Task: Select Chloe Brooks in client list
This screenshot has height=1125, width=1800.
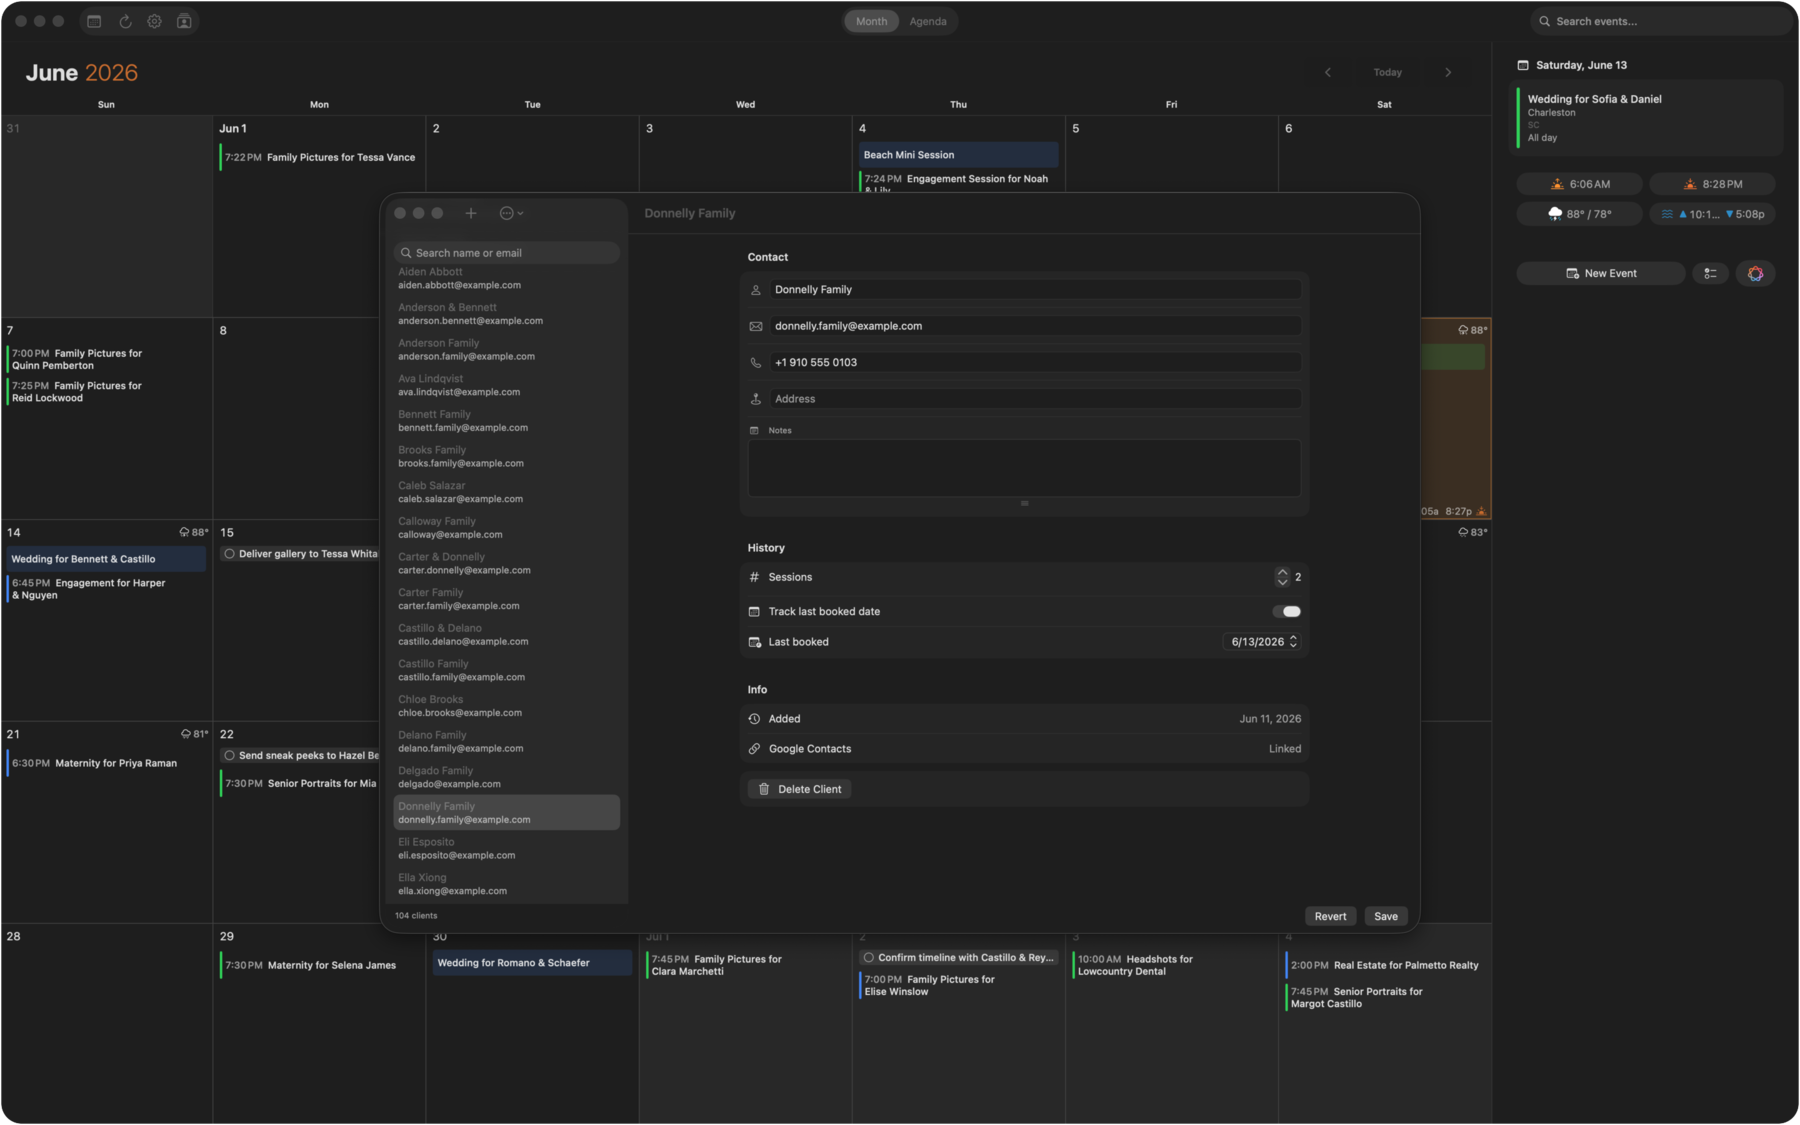Action: point(507,706)
